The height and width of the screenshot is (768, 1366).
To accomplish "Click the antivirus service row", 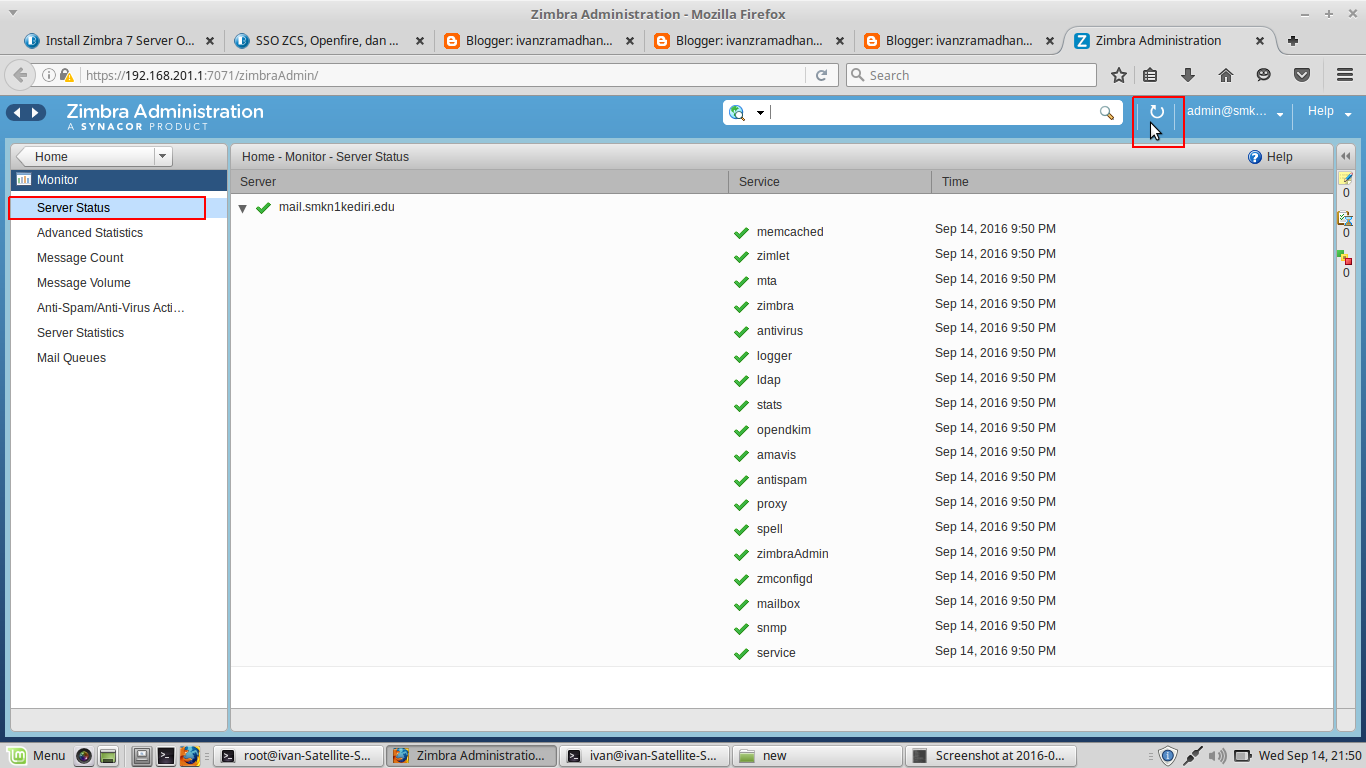I will (779, 331).
